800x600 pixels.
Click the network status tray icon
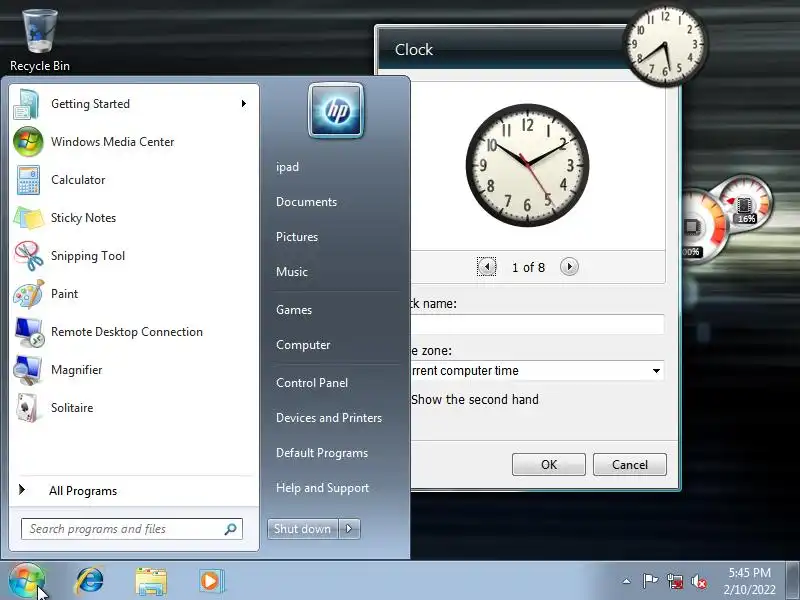coord(675,581)
